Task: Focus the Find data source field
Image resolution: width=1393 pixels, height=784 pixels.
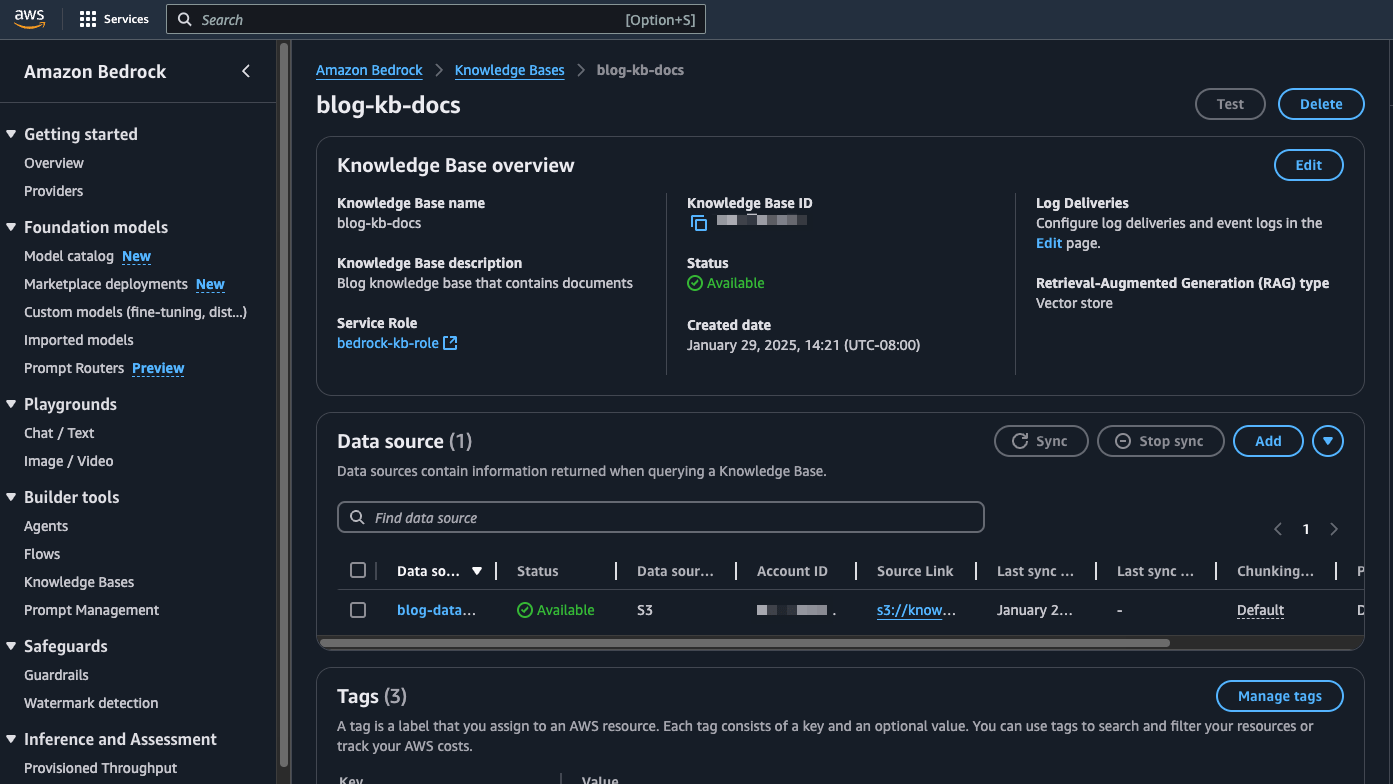Action: pos(661,517)
